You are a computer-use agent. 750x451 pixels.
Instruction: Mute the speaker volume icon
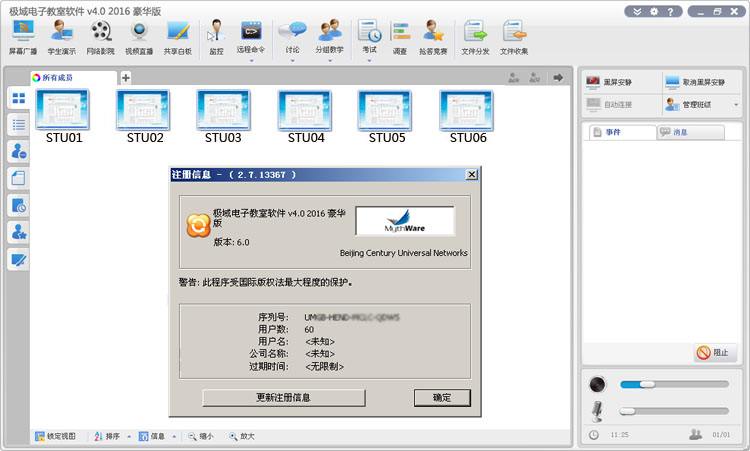(598, 384)
